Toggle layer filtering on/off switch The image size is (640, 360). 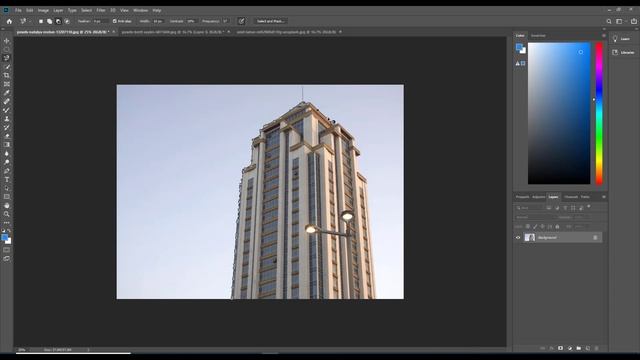(589, 207)
